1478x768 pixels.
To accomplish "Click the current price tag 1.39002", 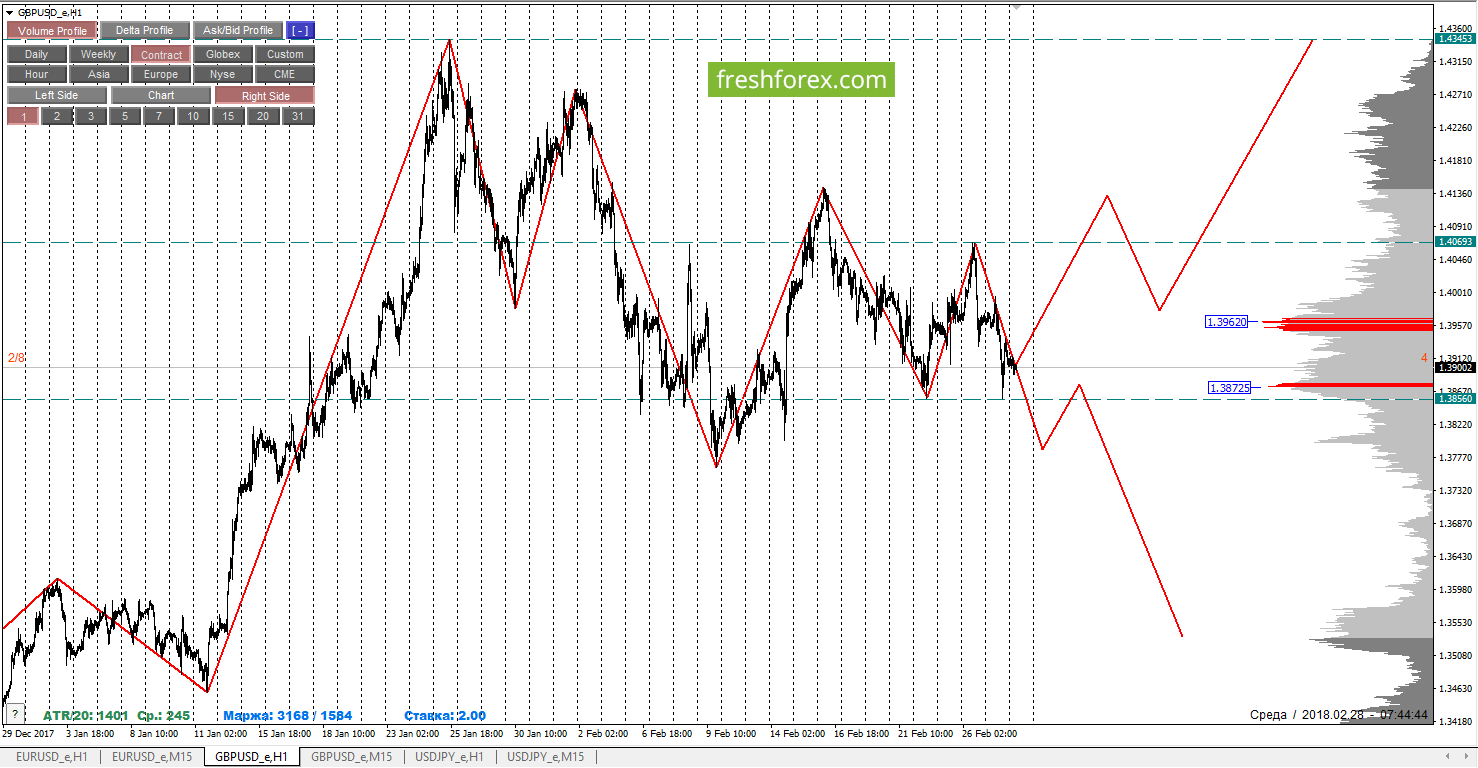I will point(1454,368).
